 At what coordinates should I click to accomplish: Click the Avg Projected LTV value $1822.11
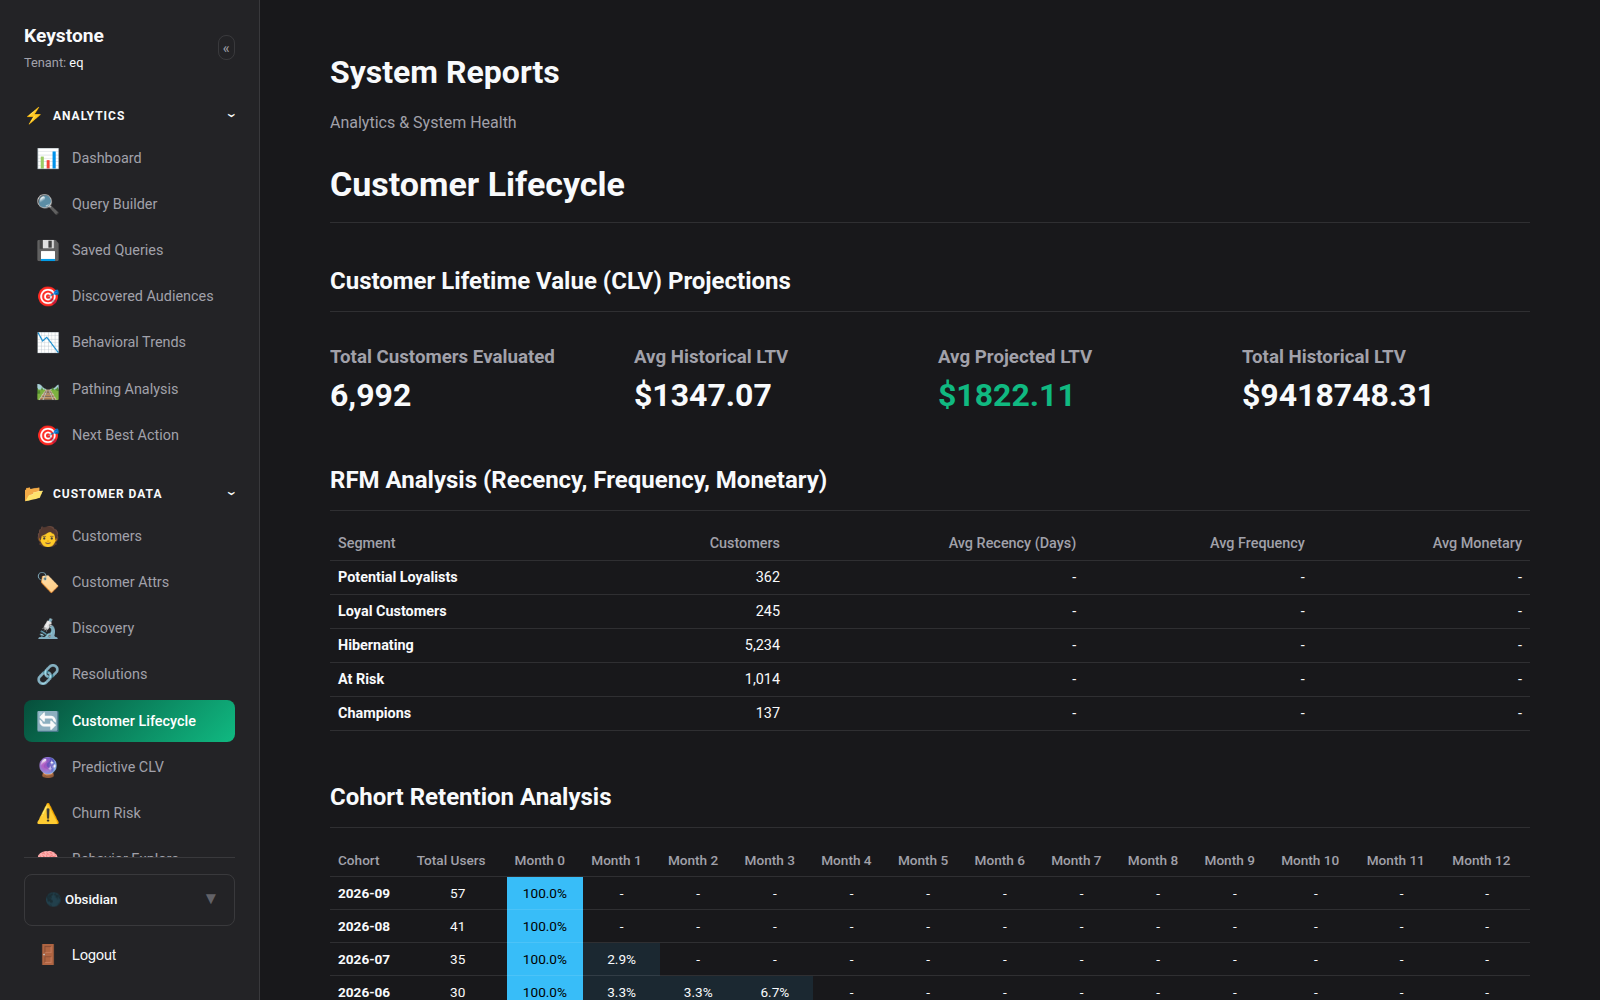point(1006,395)
